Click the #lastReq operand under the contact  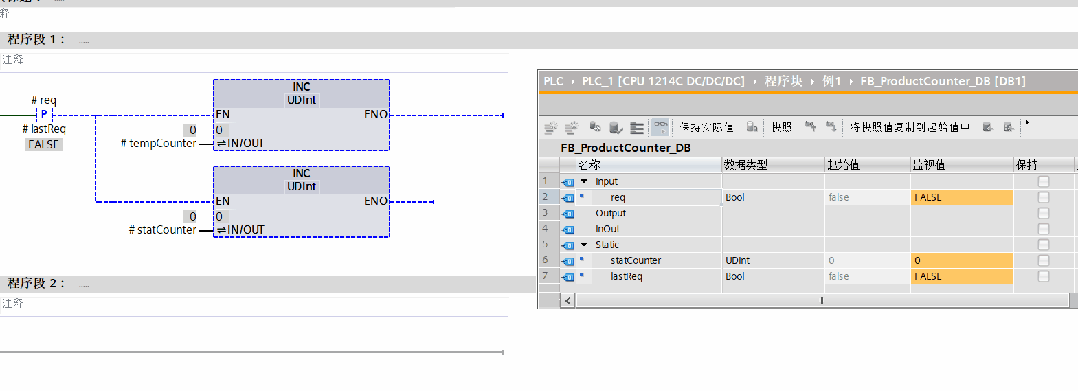(43, 129)
